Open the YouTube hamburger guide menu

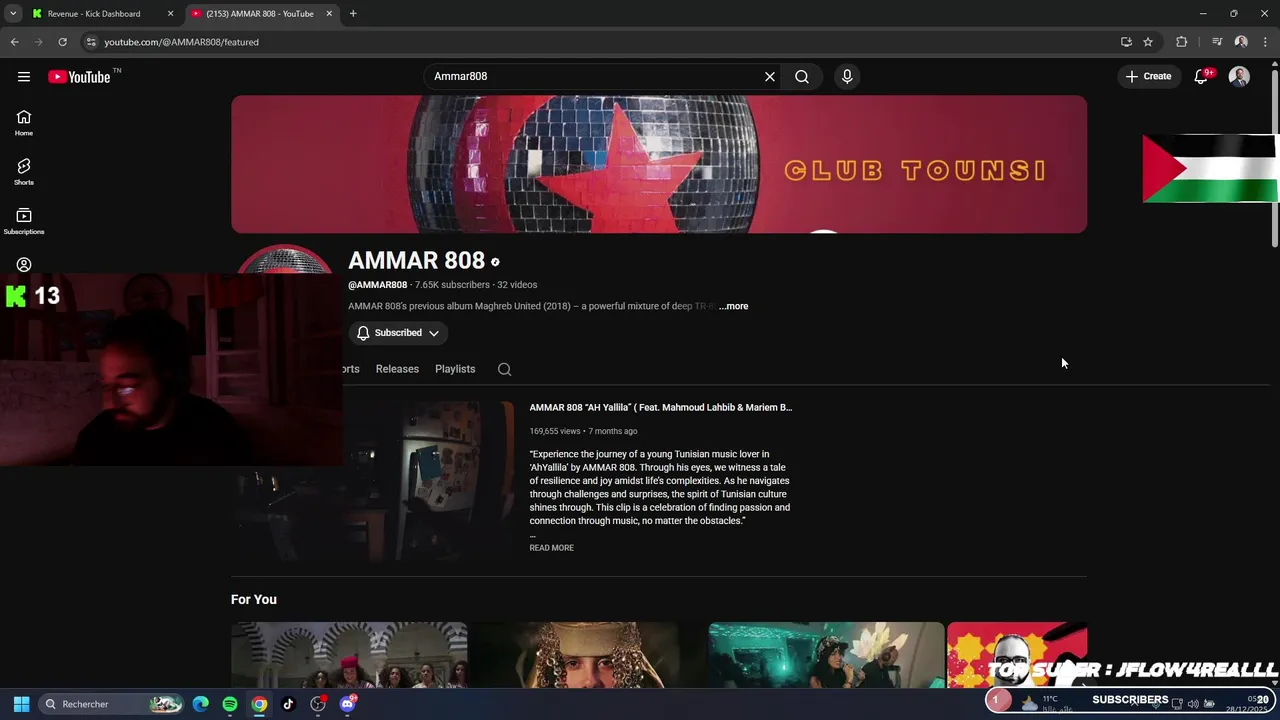click(24, 77)
